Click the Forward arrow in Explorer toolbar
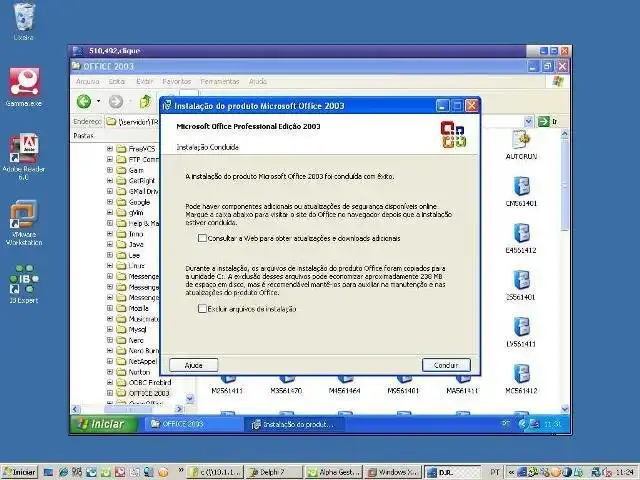This screenshot has width=640, height=480. point(116,101)
